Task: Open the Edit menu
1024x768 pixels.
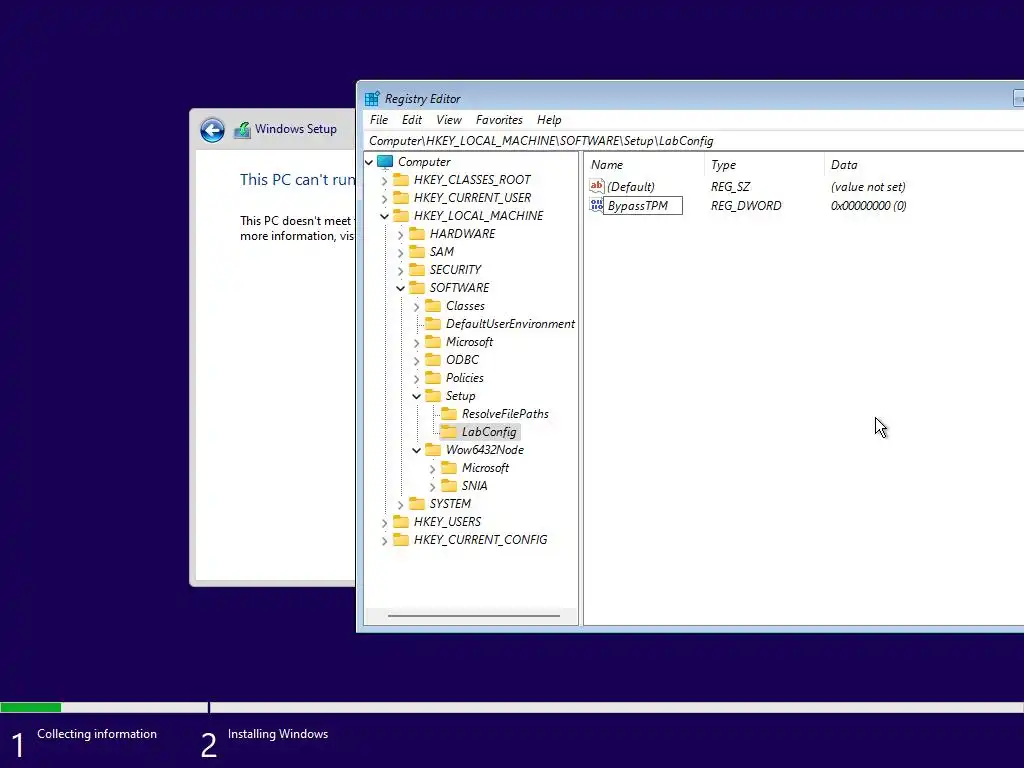Action: pos(411,120)
